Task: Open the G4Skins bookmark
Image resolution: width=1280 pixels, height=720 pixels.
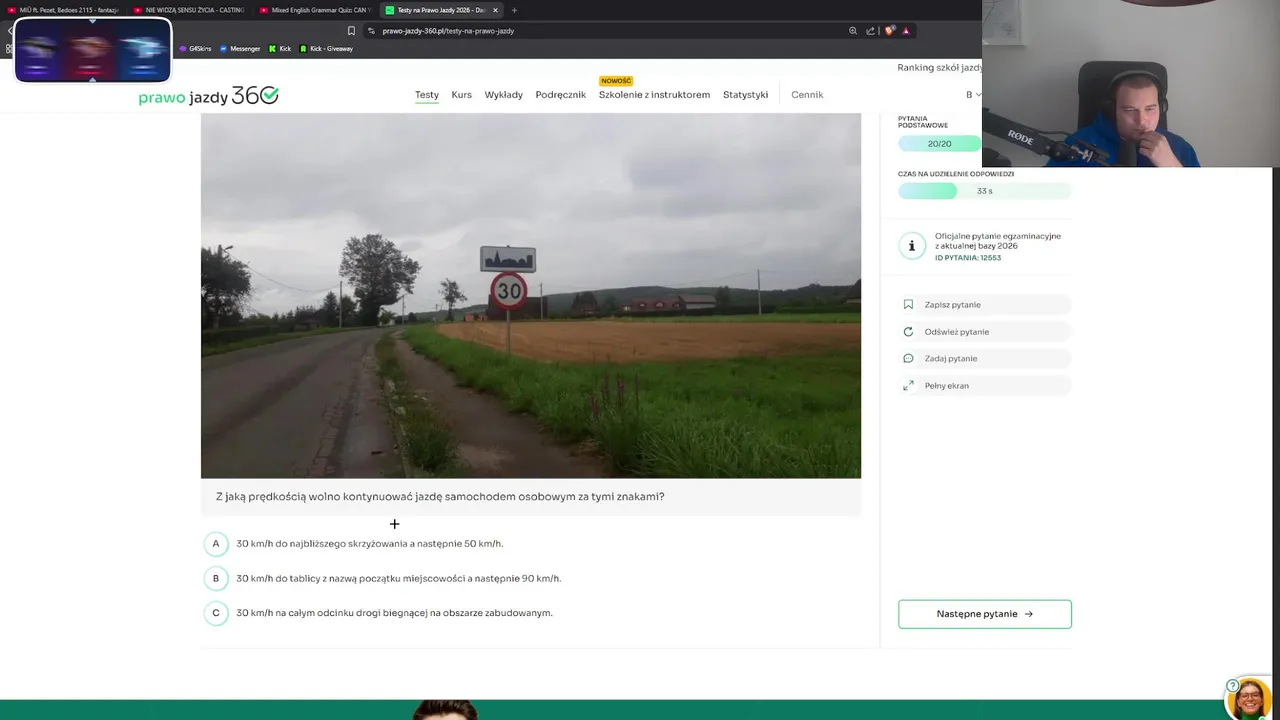Action: (x=196, y=48)
